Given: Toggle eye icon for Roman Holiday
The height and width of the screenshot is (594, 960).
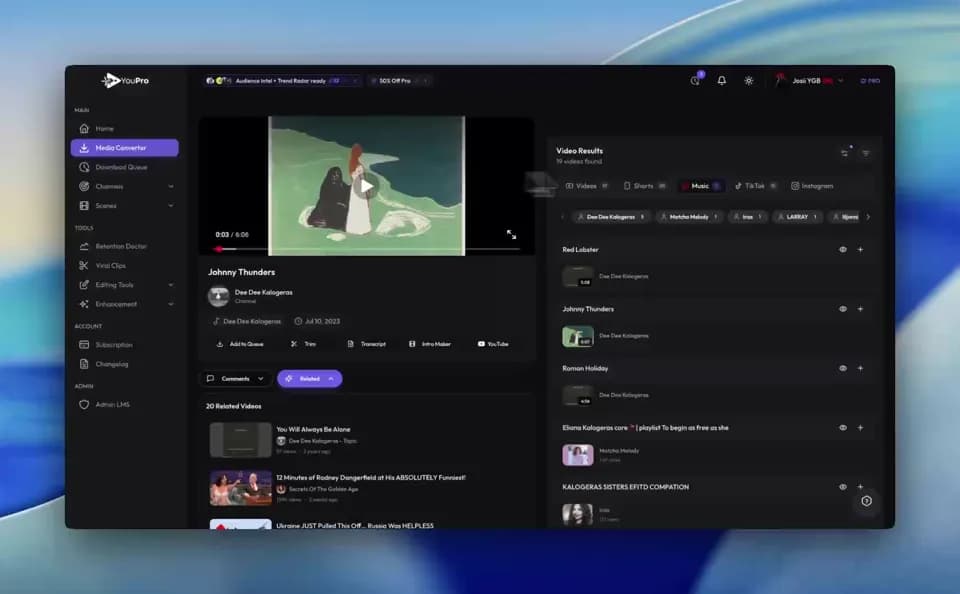Looking at the screenshot, I should (843, 369).
